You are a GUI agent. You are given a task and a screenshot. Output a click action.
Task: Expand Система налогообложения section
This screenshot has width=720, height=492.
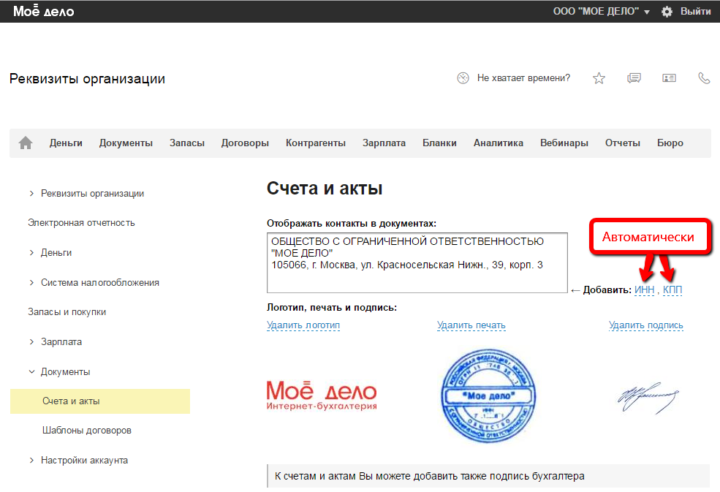click(94, 283)
